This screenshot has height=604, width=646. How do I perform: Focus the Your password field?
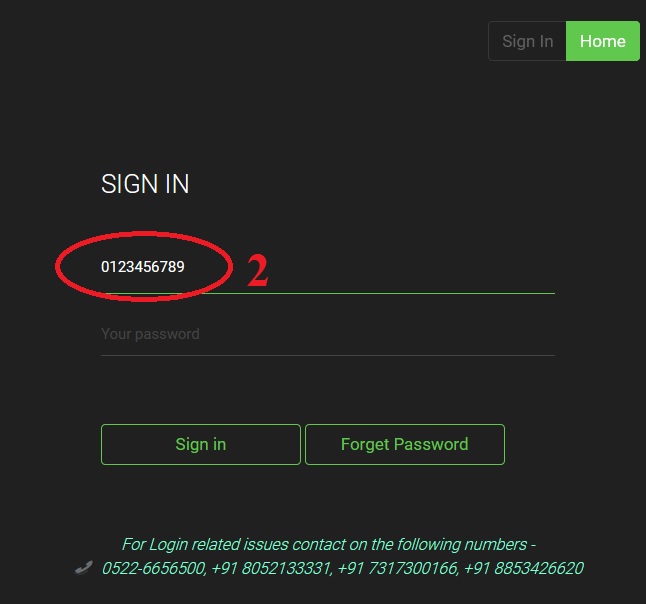coord(300,334)
